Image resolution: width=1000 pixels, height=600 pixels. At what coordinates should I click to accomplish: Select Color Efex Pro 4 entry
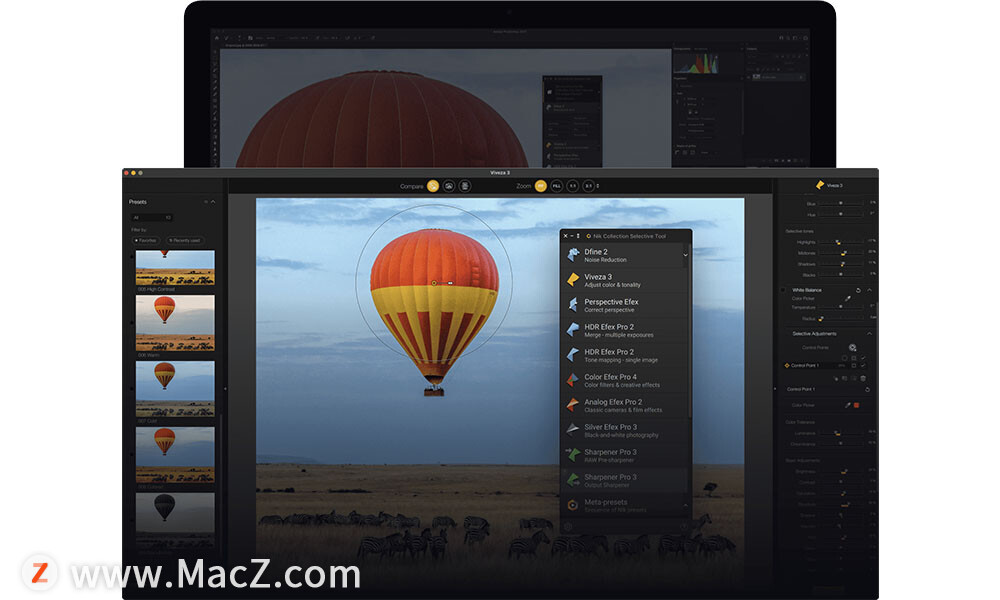625,380
